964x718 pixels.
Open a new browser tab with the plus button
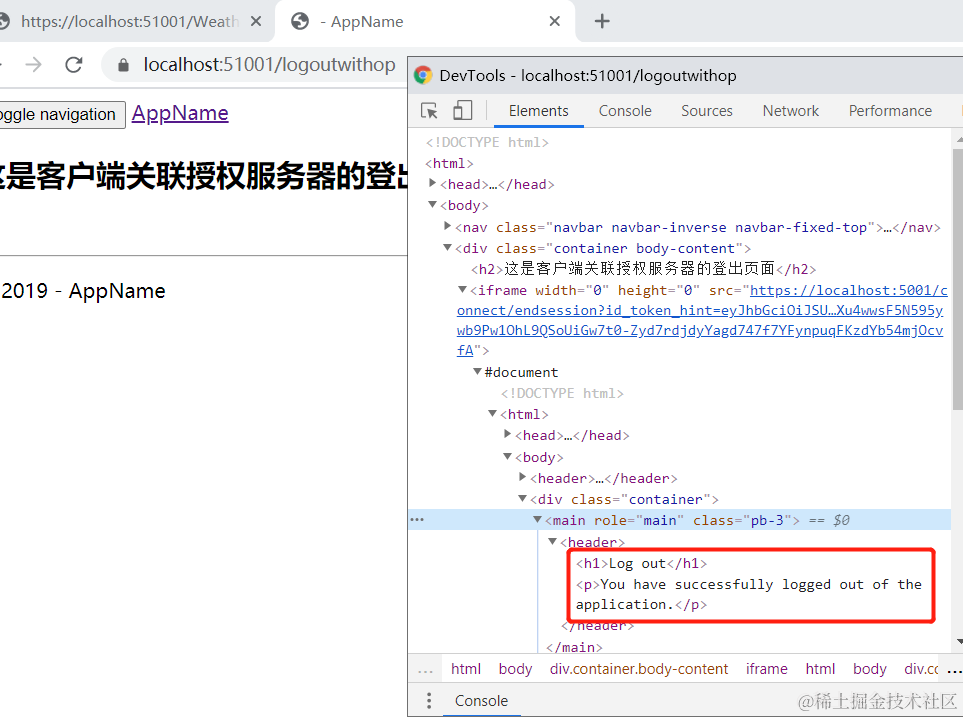pos(602,22)
